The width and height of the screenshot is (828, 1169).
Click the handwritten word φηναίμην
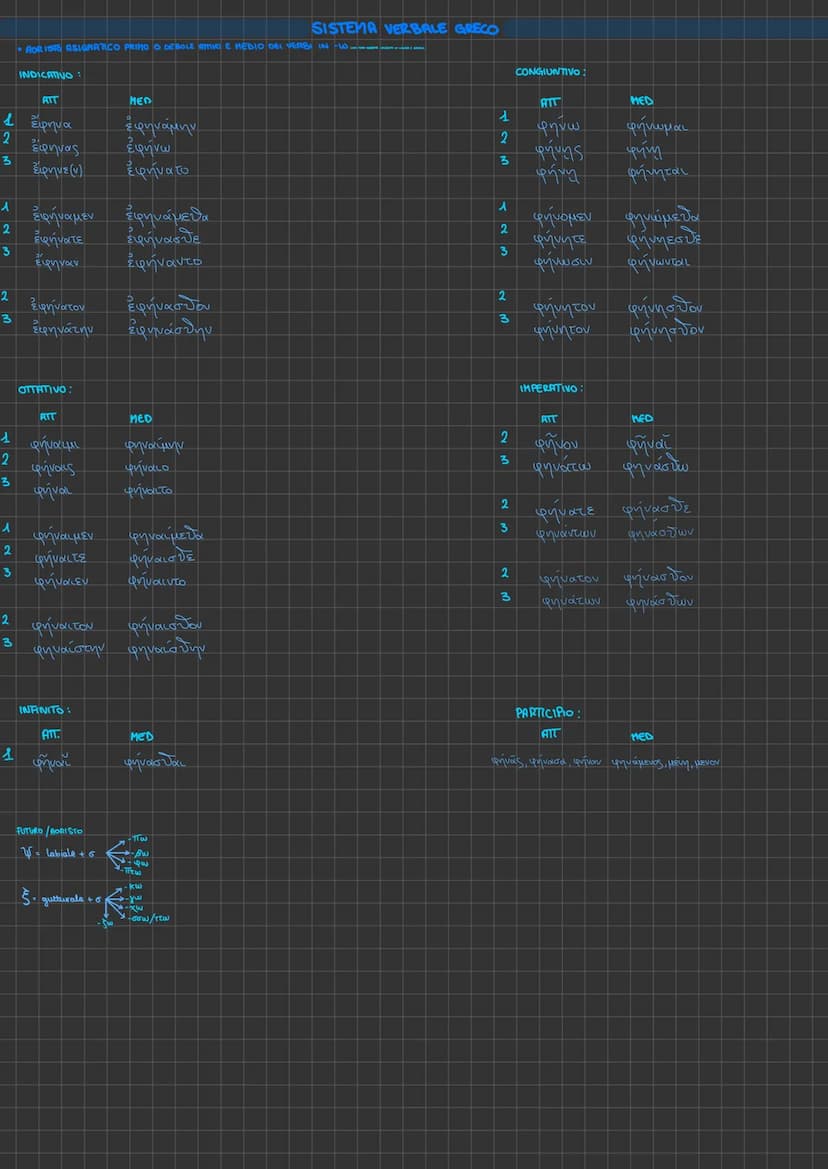(154, 446)
